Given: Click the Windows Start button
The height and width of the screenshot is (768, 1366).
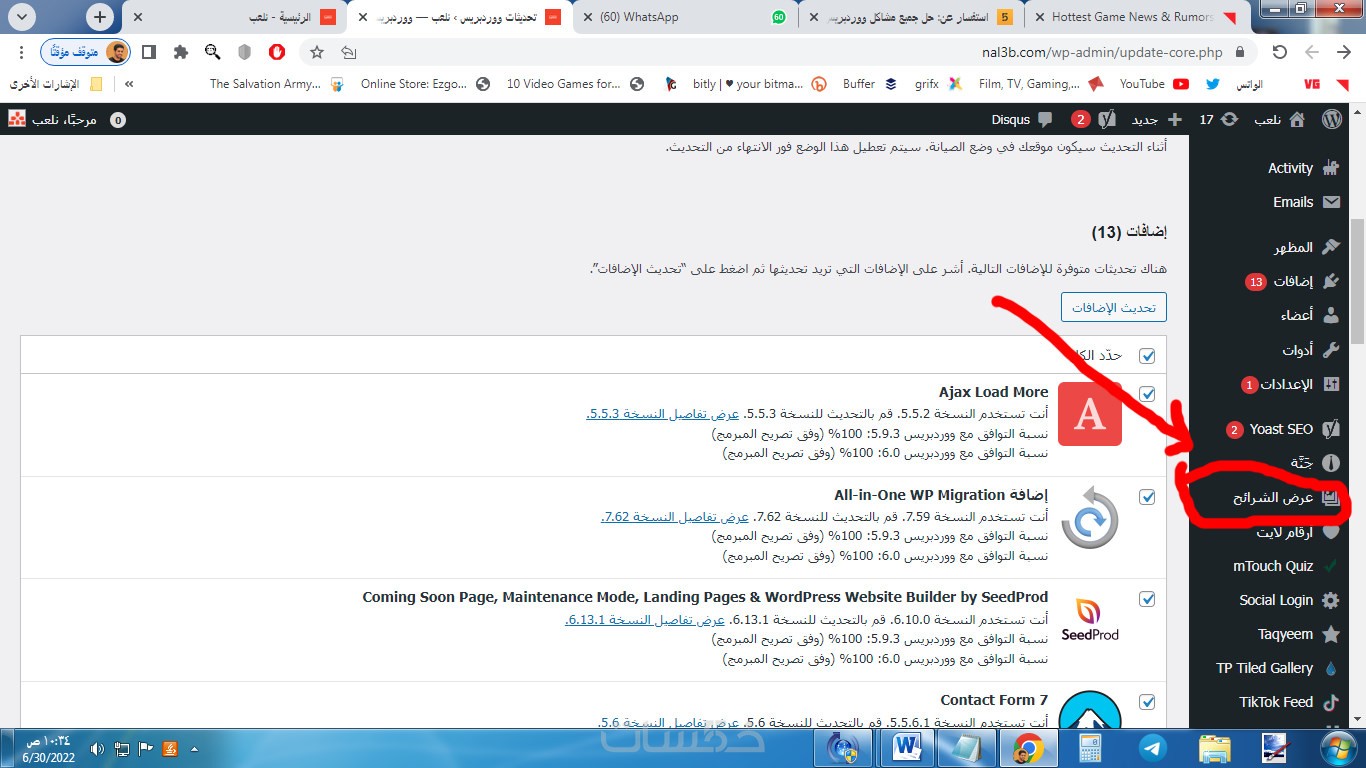Looking at the screenshot, I should click(x=1339, y=747).
